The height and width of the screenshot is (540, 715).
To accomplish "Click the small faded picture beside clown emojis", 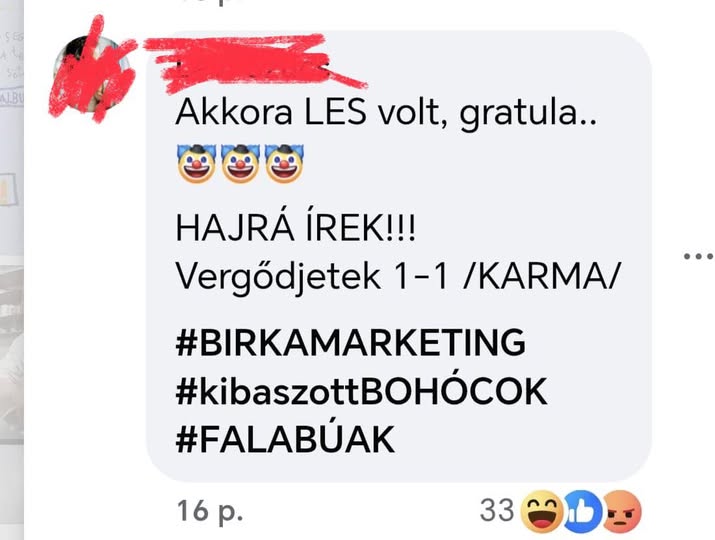I will tap(9, 189).
